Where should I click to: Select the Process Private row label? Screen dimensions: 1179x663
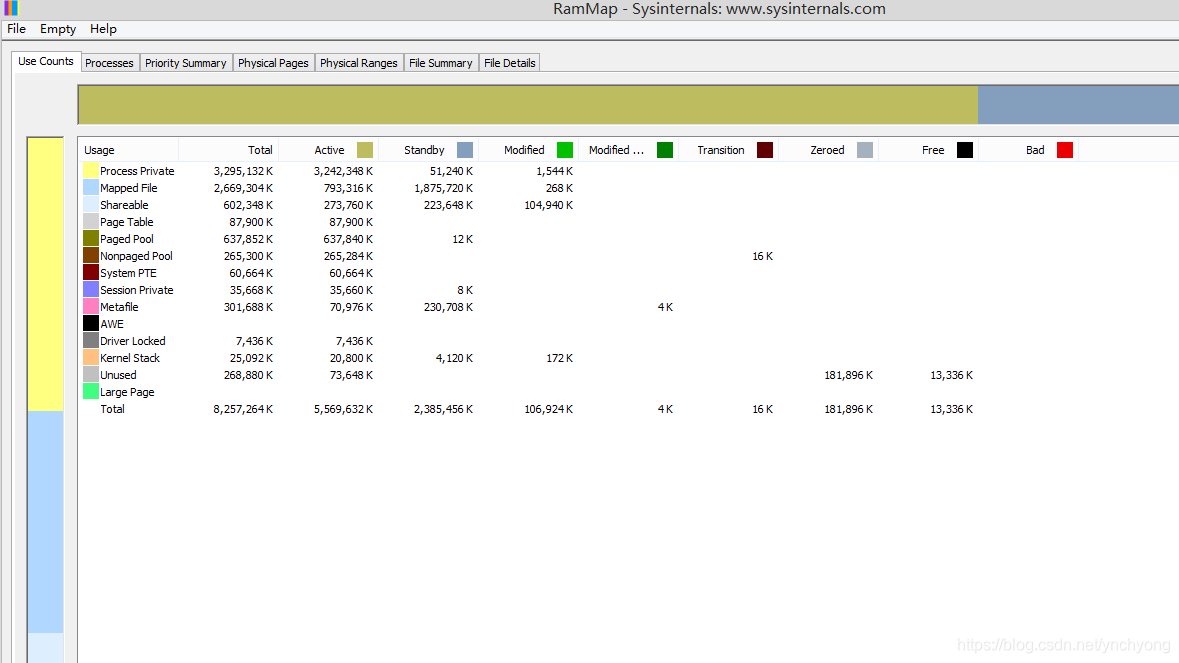coord(137,171)
